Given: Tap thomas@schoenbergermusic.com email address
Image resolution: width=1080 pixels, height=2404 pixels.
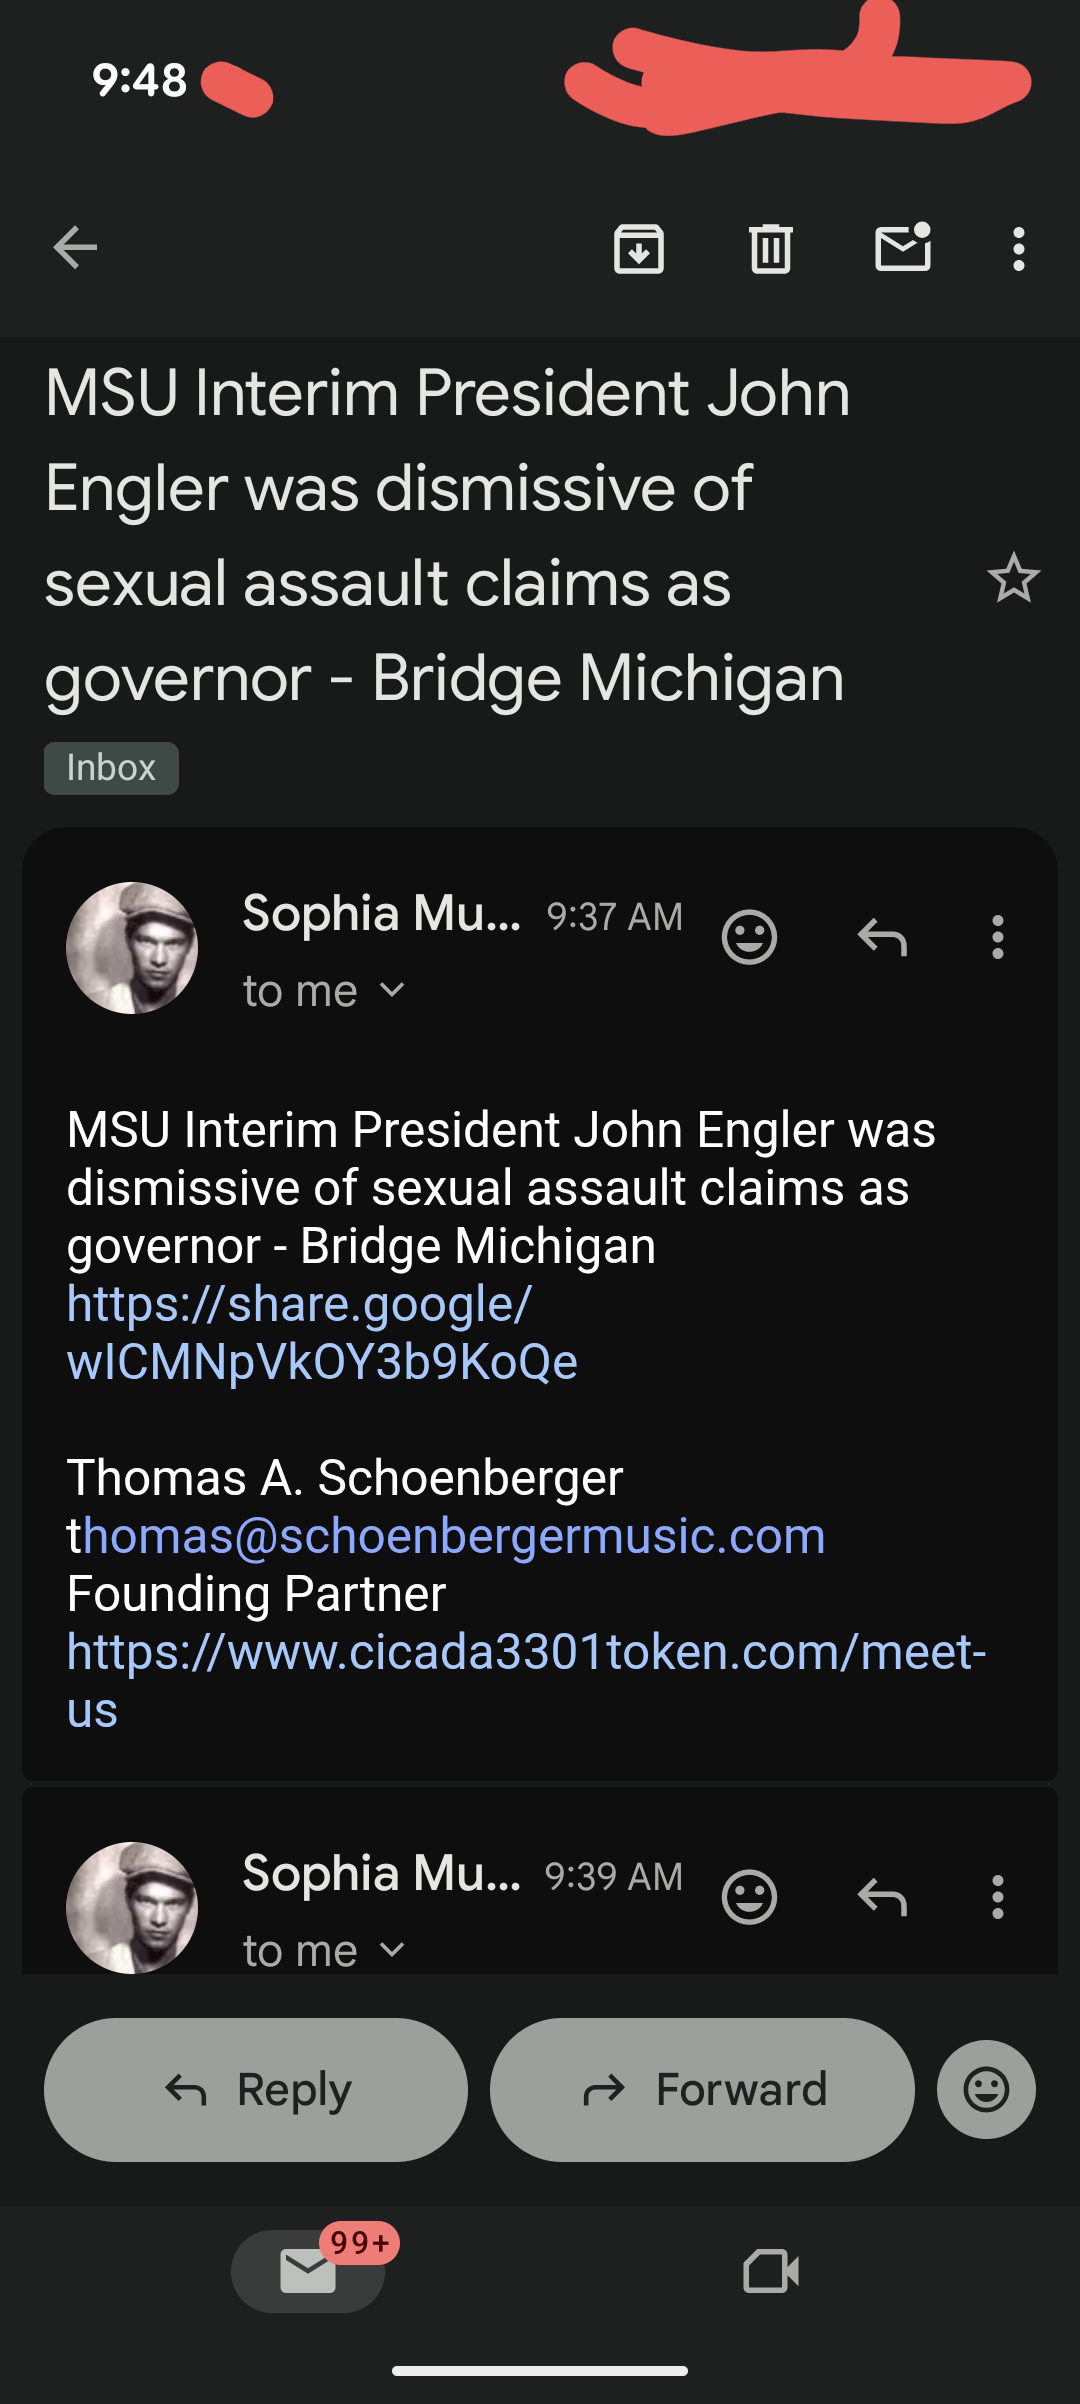Looking at the screenshot, I should [x=452, y=1535].
